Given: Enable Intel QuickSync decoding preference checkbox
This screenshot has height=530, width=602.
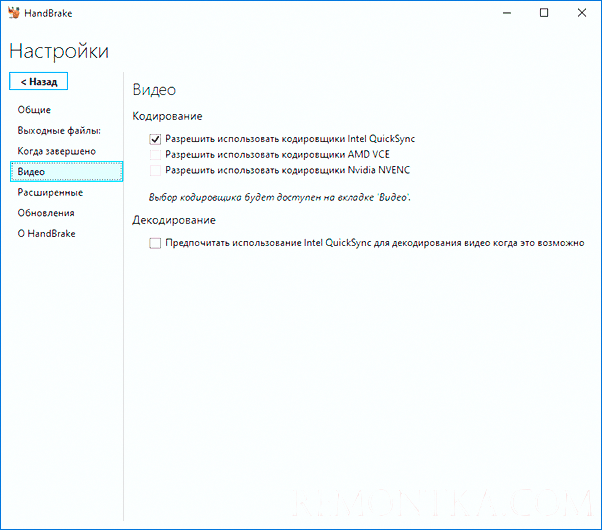Looking at the screenshot, I should tap(155, 243).
